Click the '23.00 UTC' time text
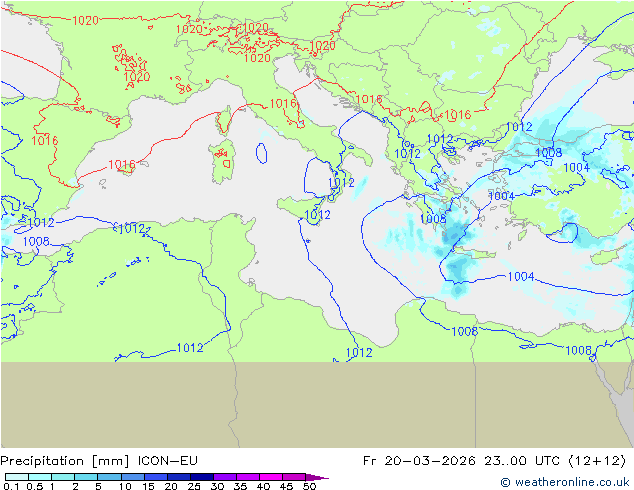634x490 pixels. 522,460
